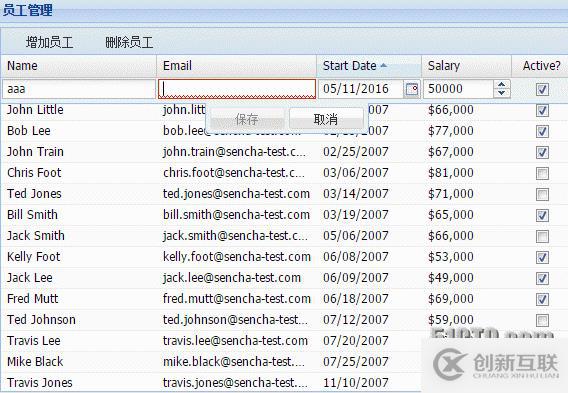The width and height of the screenshot is (568, 393).
Task: Select the John Train name cell
Action: pos(35,152)
